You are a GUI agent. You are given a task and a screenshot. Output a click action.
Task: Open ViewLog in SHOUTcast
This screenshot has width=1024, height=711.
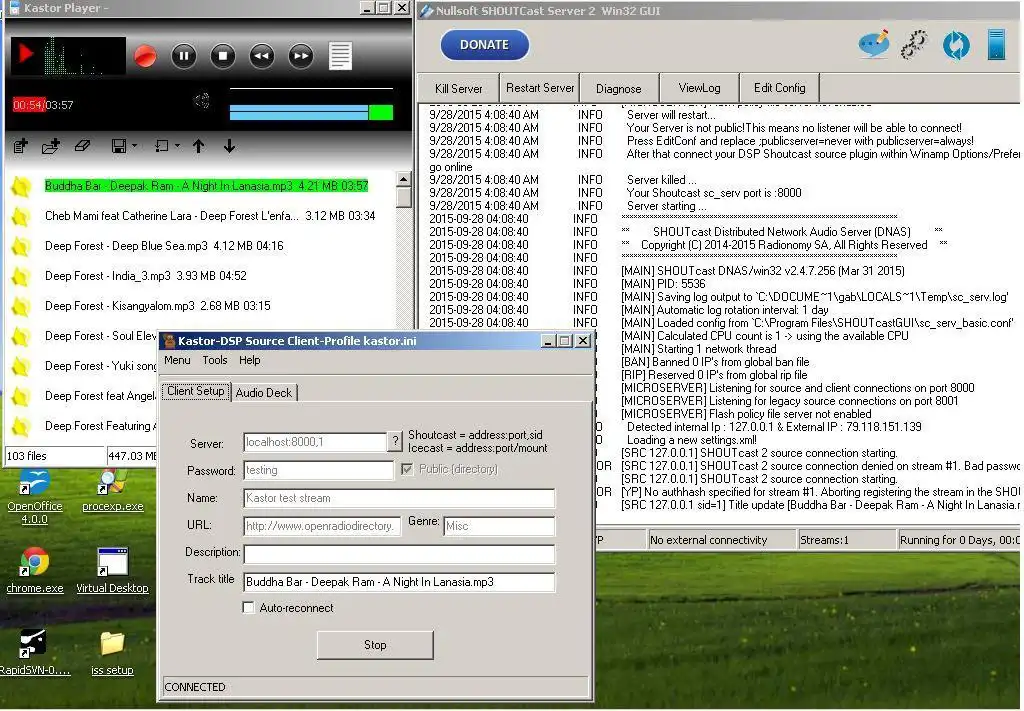pos(699,87)
